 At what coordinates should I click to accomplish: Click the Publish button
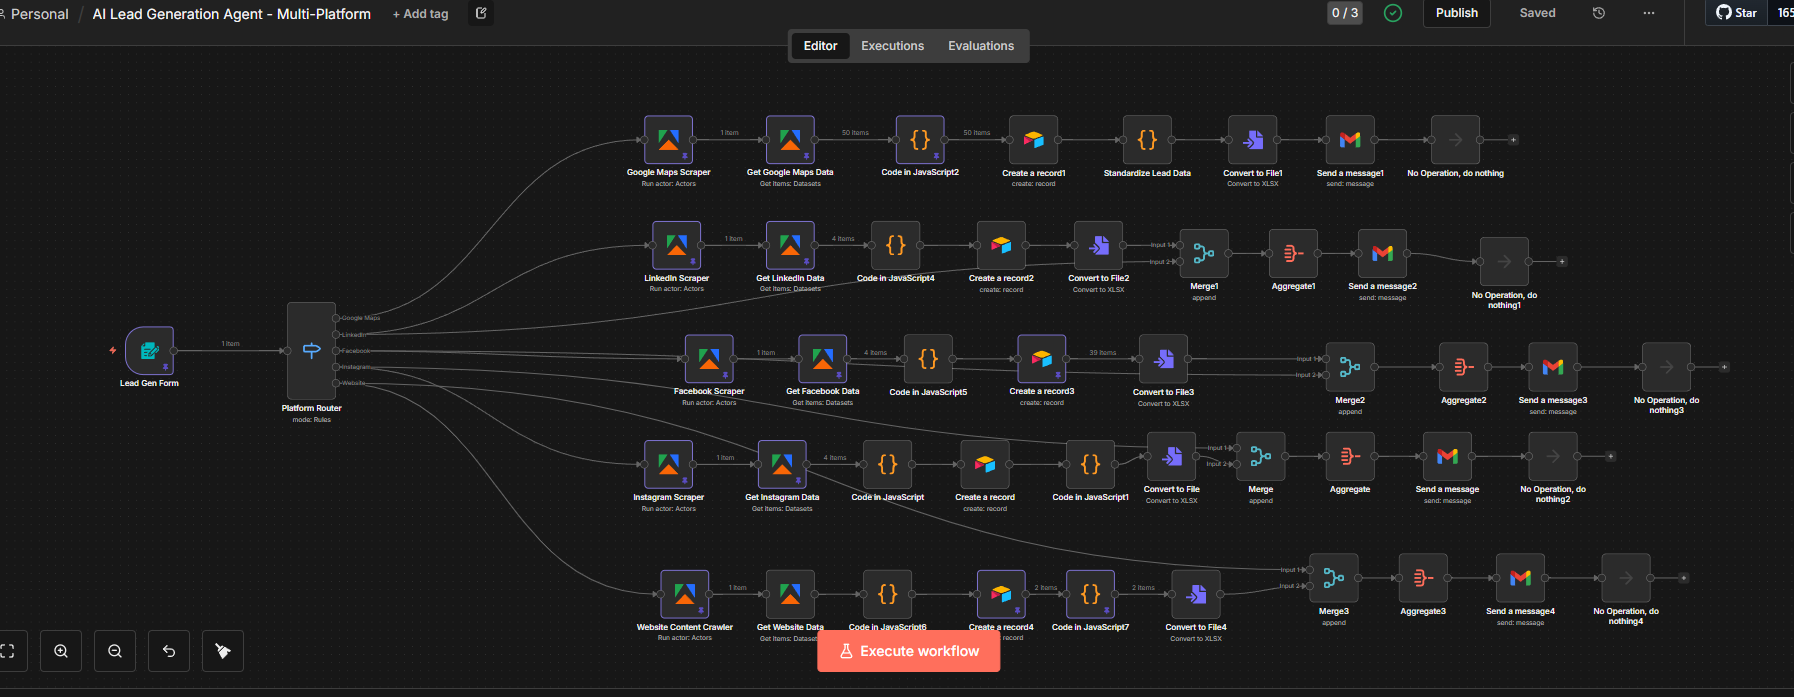(x=1456, y=13)
